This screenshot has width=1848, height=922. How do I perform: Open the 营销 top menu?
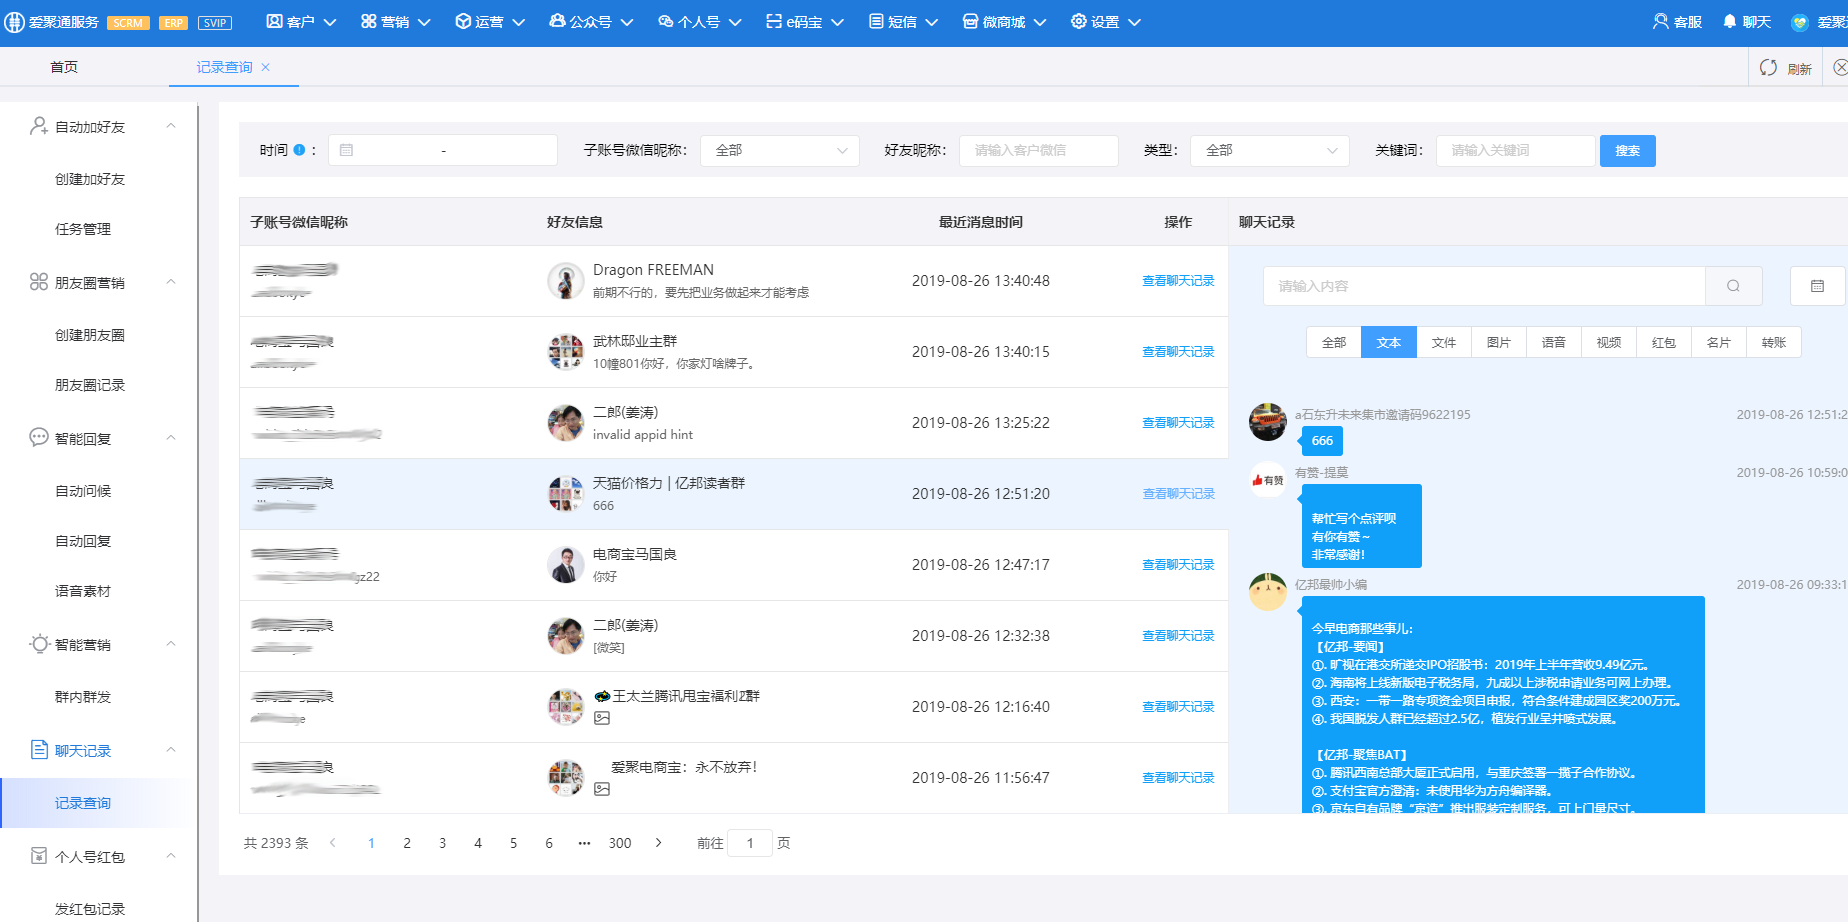(396, 22)
